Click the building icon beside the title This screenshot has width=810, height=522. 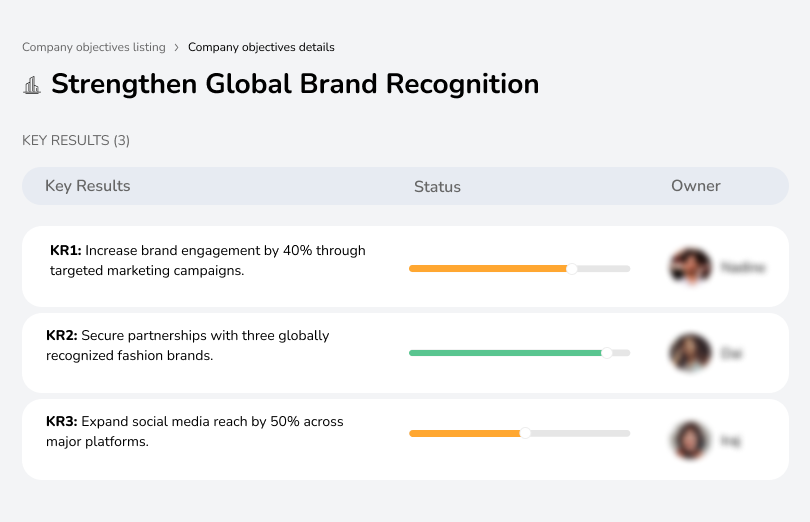(32, 85)
